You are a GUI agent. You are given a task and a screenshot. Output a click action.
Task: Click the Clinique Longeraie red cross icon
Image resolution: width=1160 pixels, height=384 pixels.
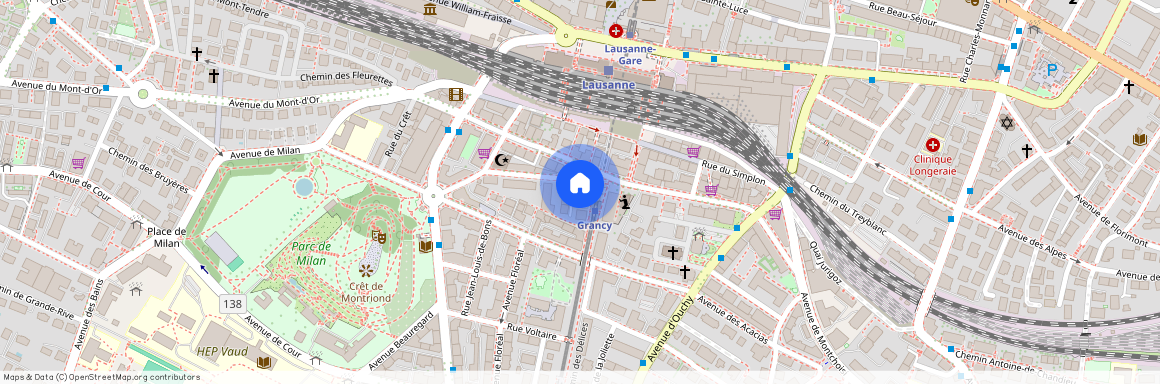pos(932,145)
